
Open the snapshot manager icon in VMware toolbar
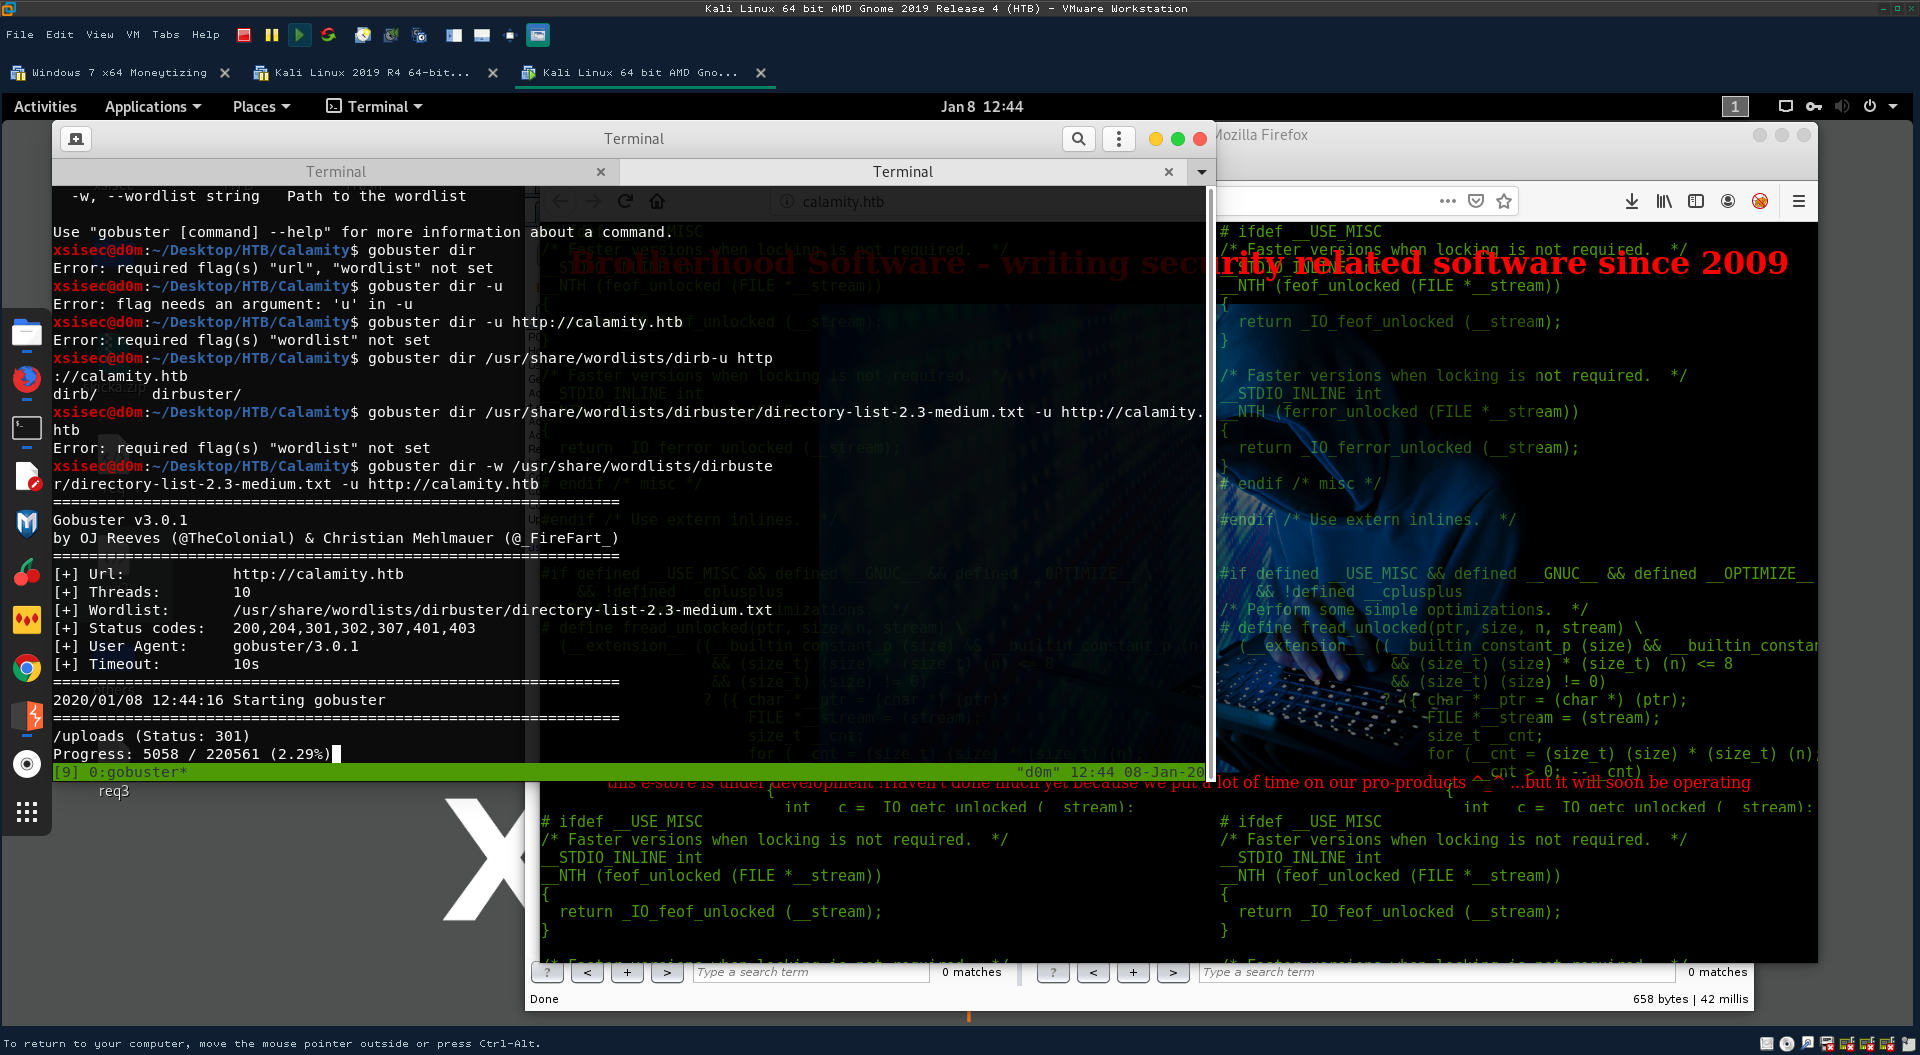(x=420, y=35)
